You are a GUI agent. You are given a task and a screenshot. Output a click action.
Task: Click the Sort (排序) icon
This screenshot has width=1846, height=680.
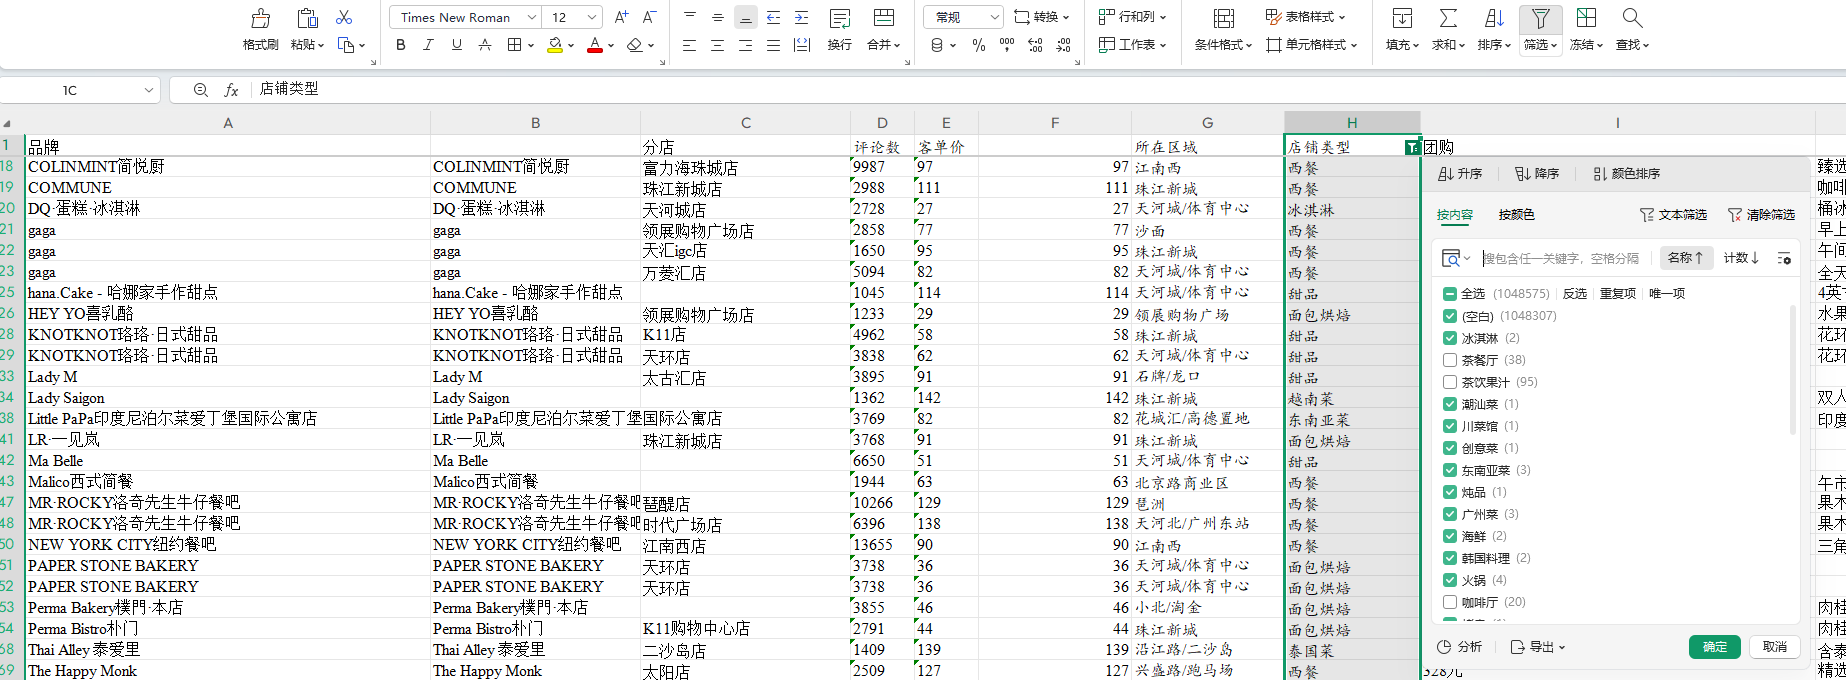point(1494,18)
